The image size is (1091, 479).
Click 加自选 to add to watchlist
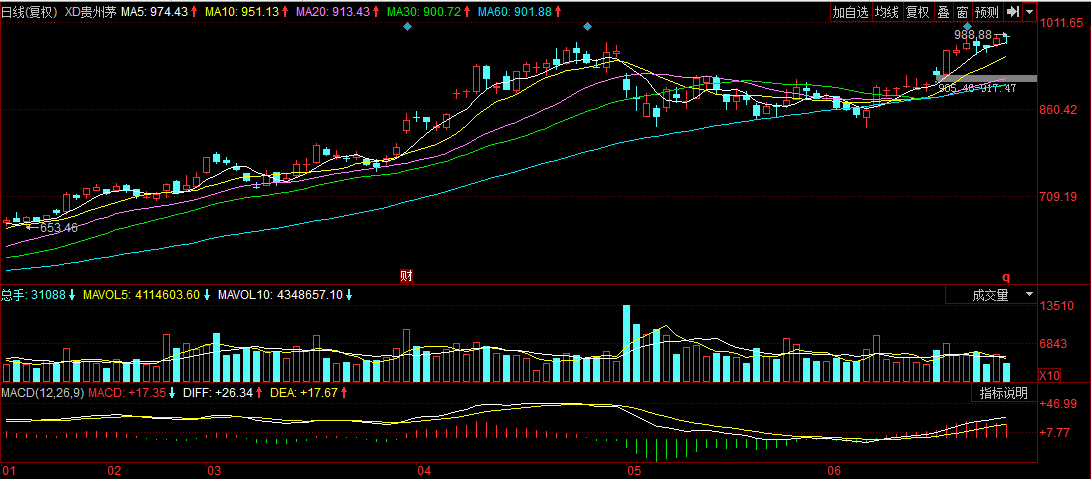[851, 12]
